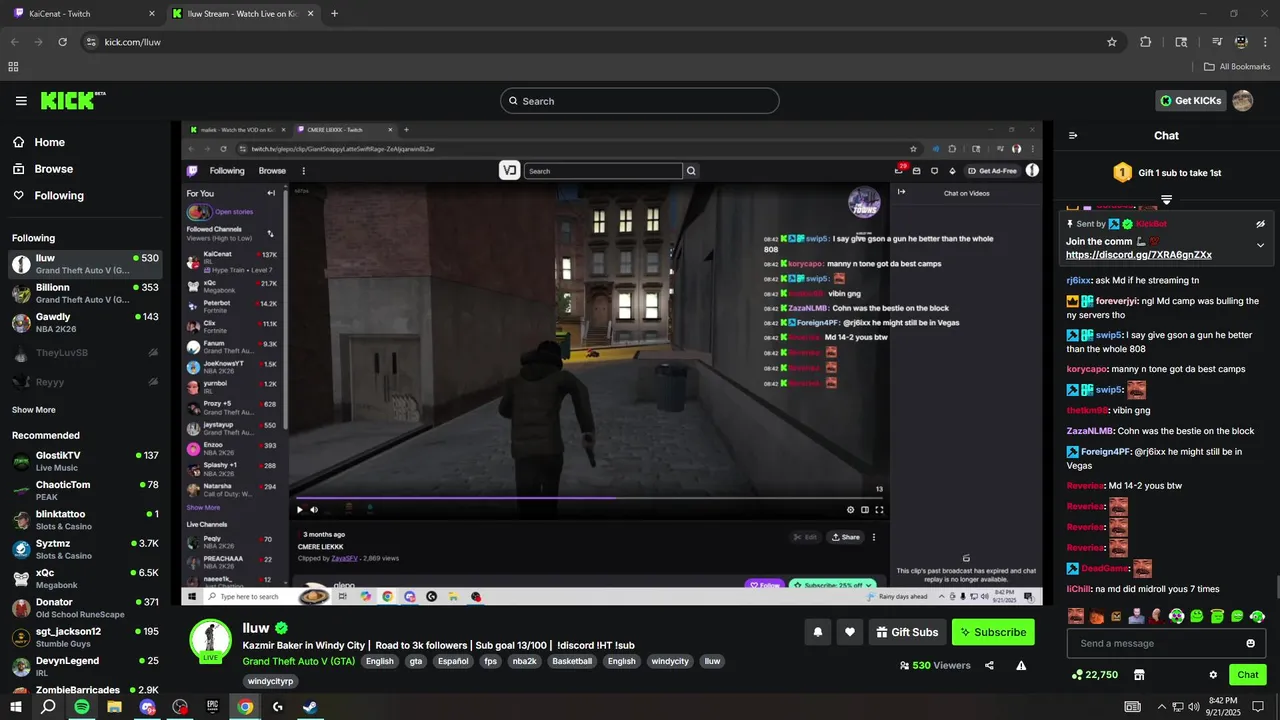The width and height of the screenshot is (1280, 720).
Task: Open the discord.gg invite link
Action: [1139, 255]
